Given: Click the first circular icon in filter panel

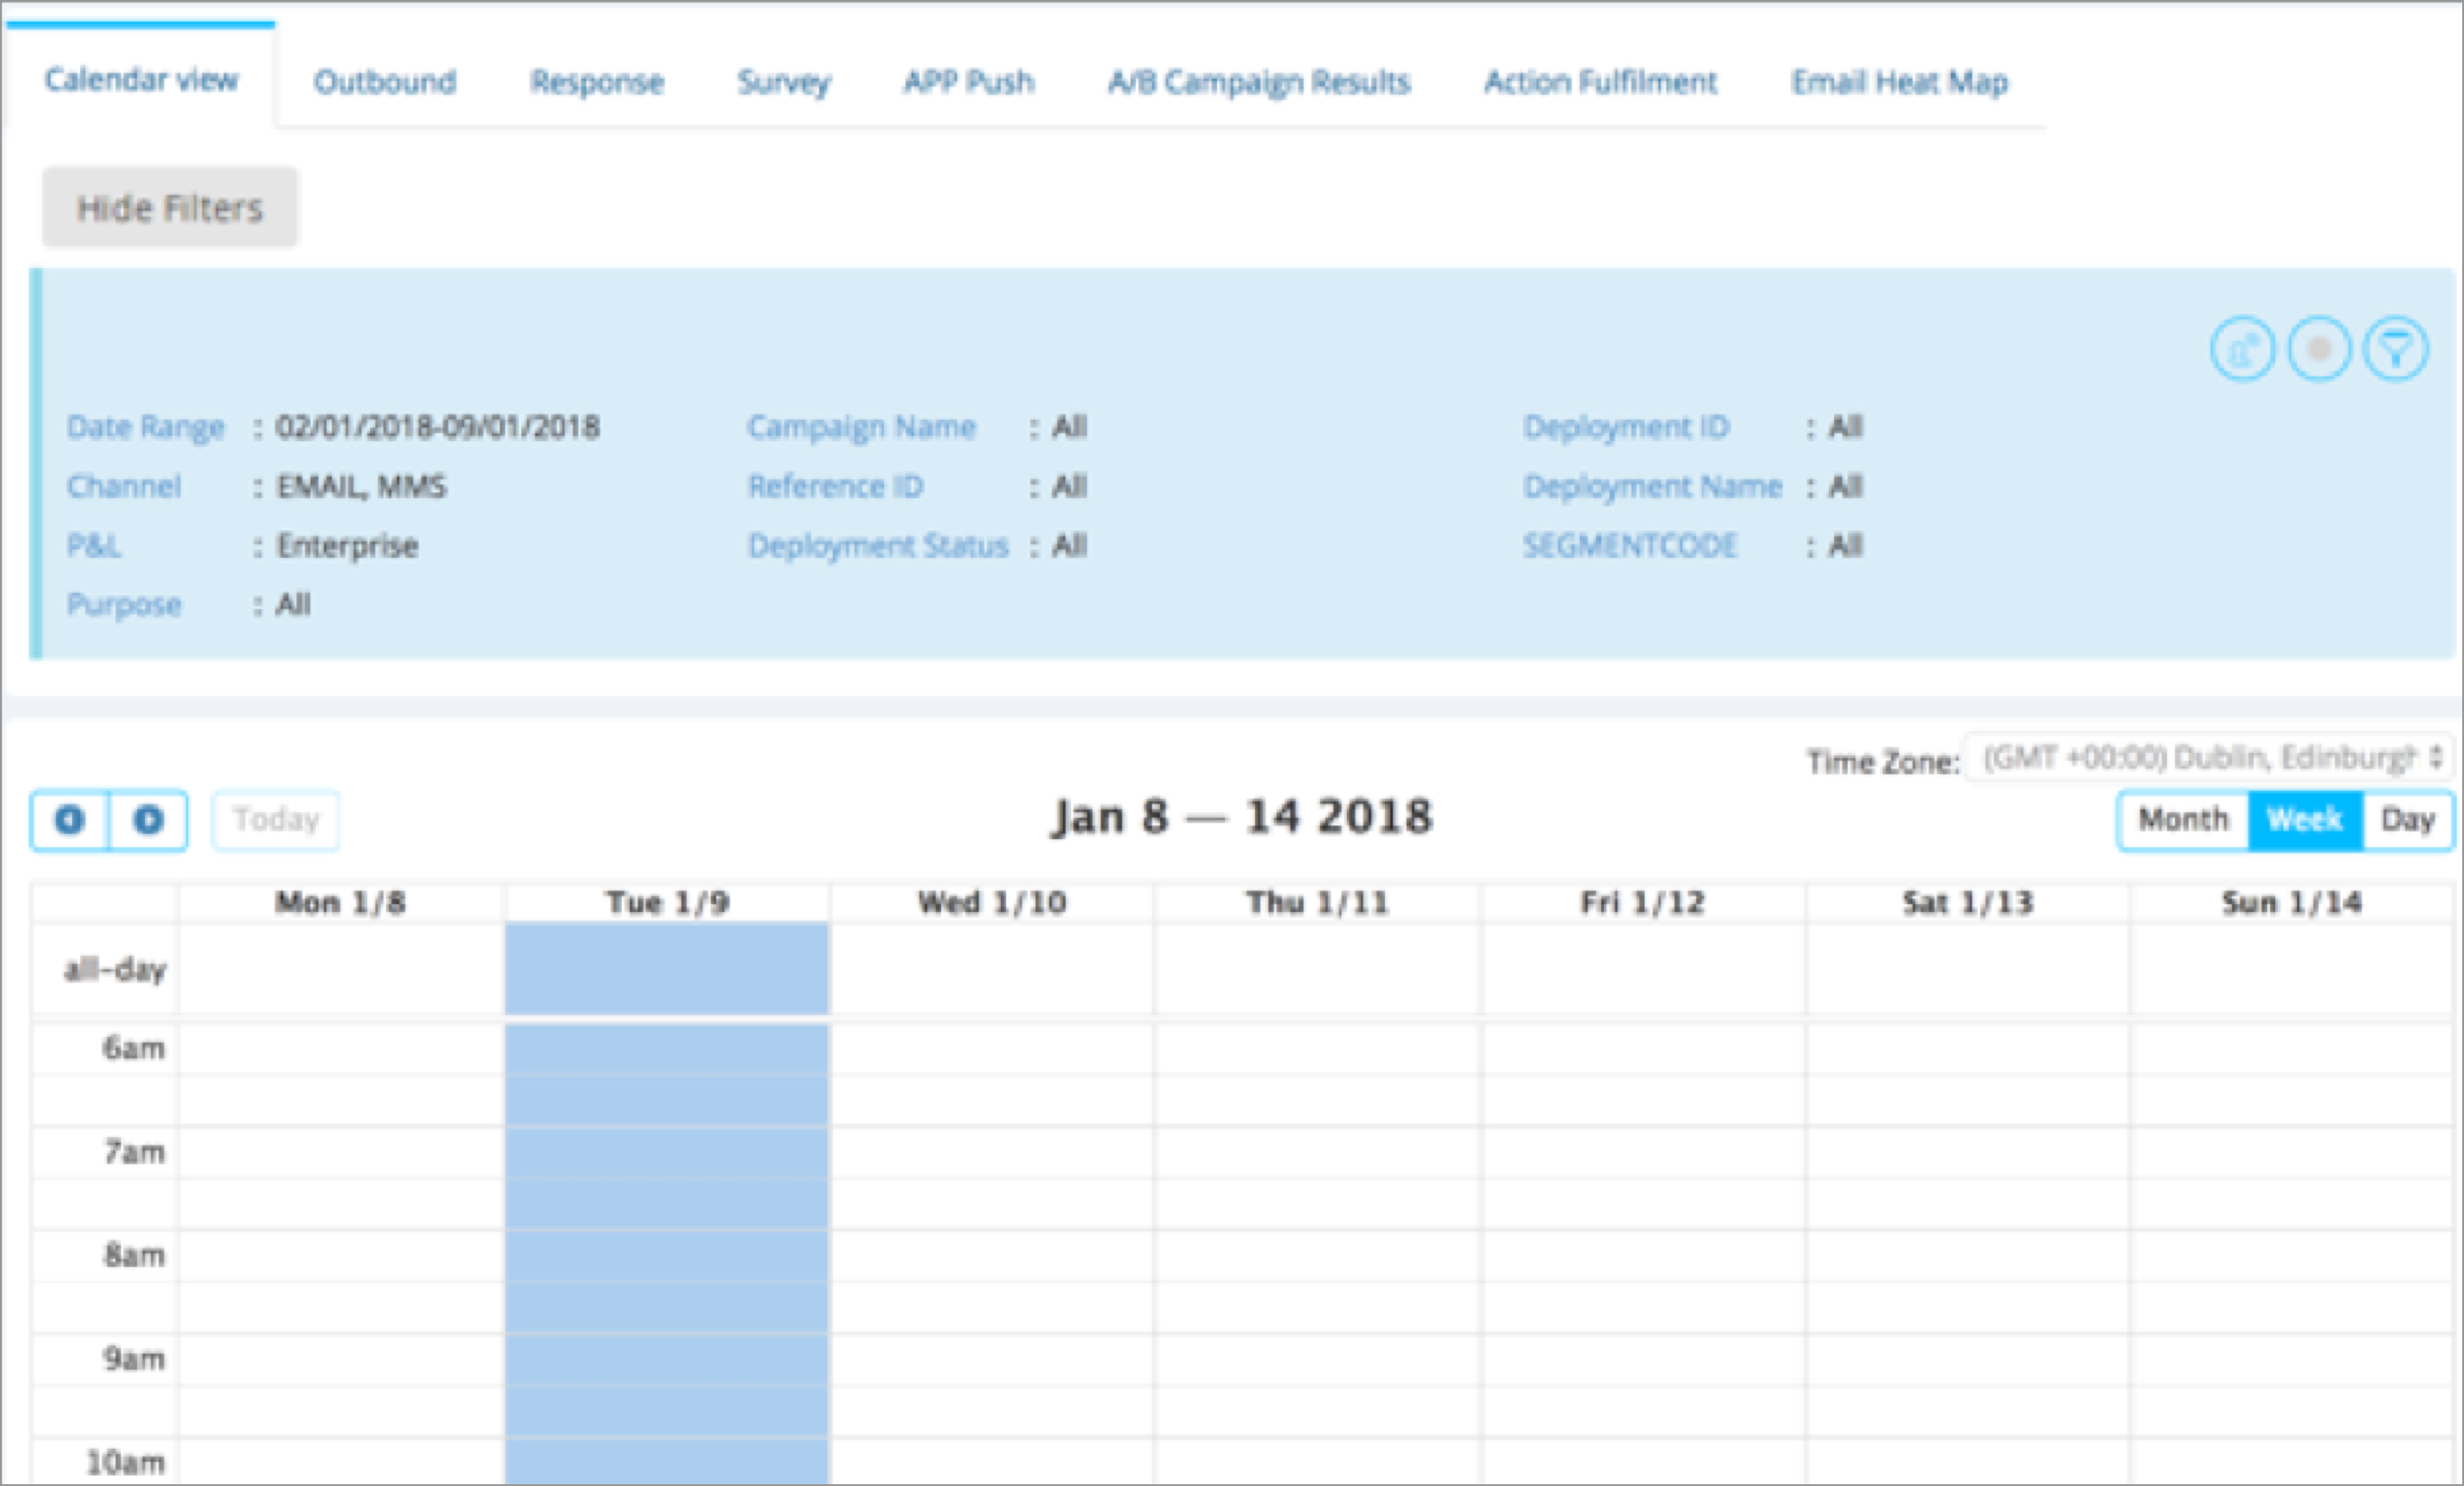Looking at the screenshot, I should pyautogui.click(x=2242, y=349).
